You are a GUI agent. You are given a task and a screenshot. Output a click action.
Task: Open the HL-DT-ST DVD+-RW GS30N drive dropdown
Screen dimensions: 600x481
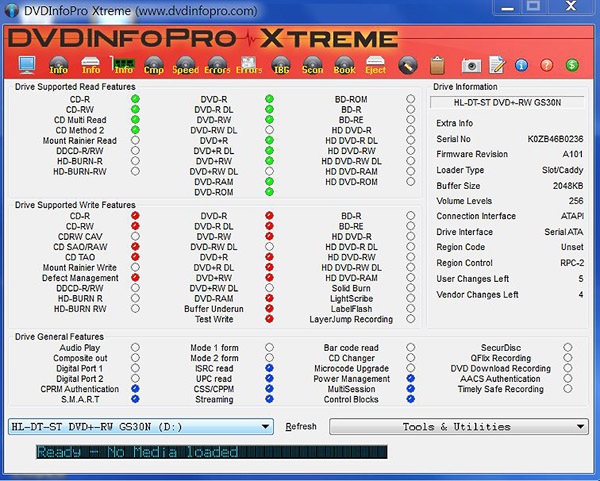pyautogui.click(x=141, y=427)
